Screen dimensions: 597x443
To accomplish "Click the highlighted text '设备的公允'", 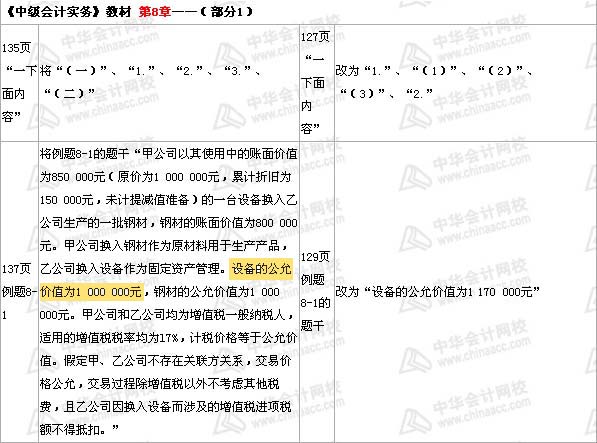I will click(x=261, y=269).
